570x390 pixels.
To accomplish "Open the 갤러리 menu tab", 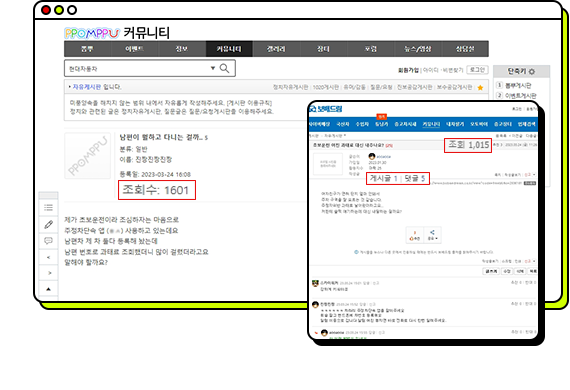I will coord(276,49).
